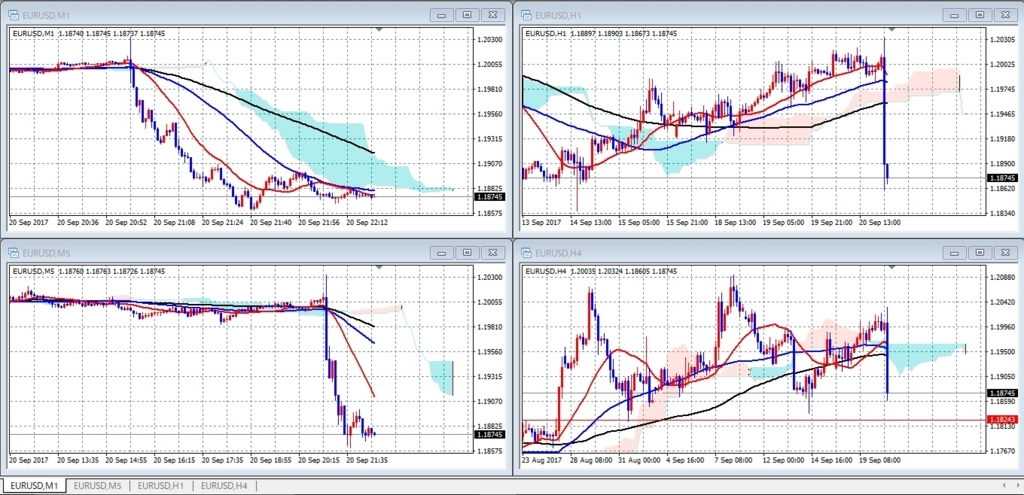The width and height of the screenshot is (1024, 495).
Task: Click the EURUSD,M5 OHLC header text
Action: (89, 271)
